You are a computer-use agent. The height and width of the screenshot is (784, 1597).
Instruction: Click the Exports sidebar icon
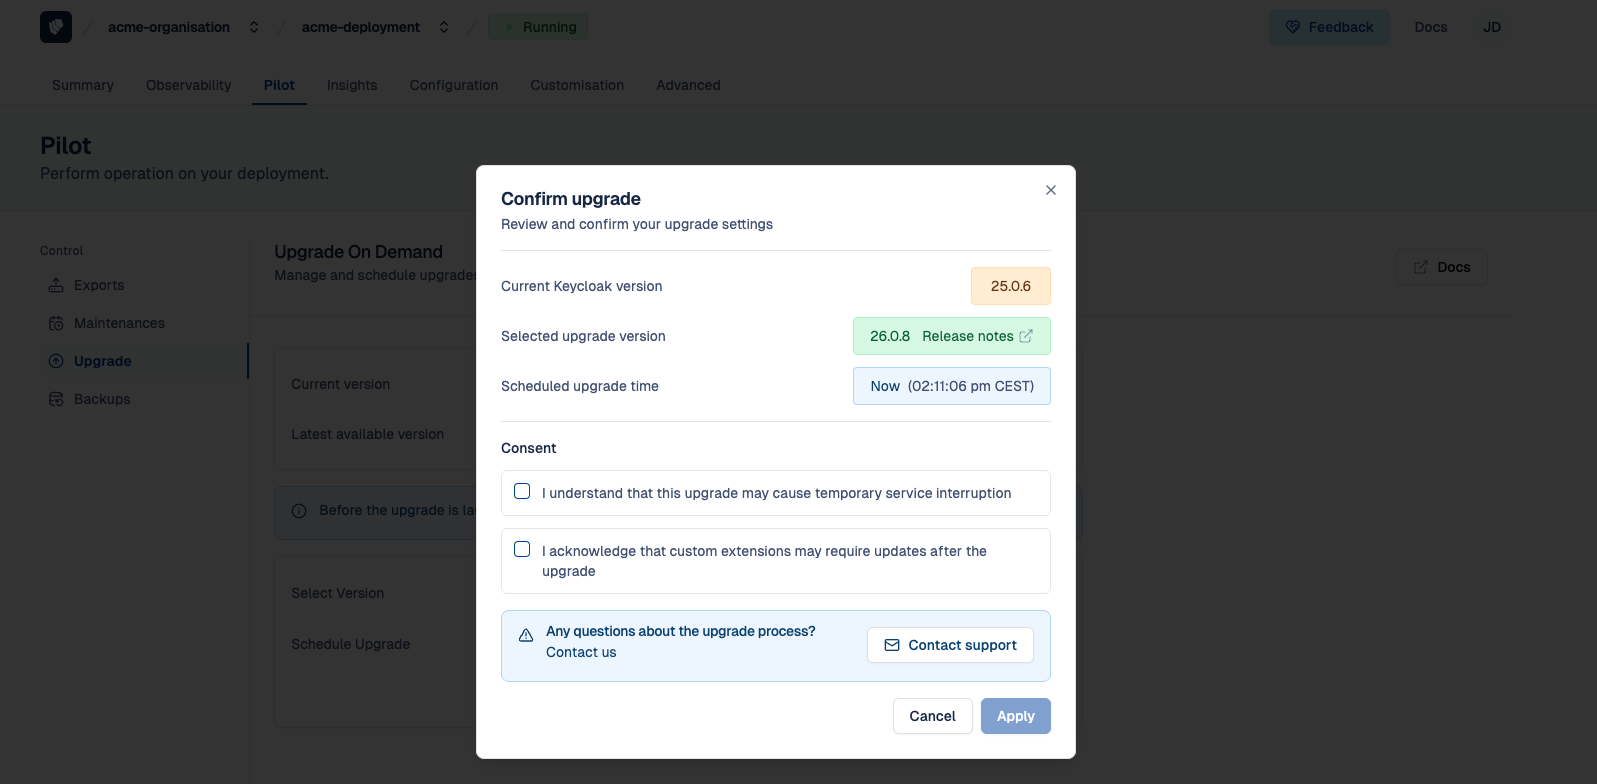[x=56, y=285]
